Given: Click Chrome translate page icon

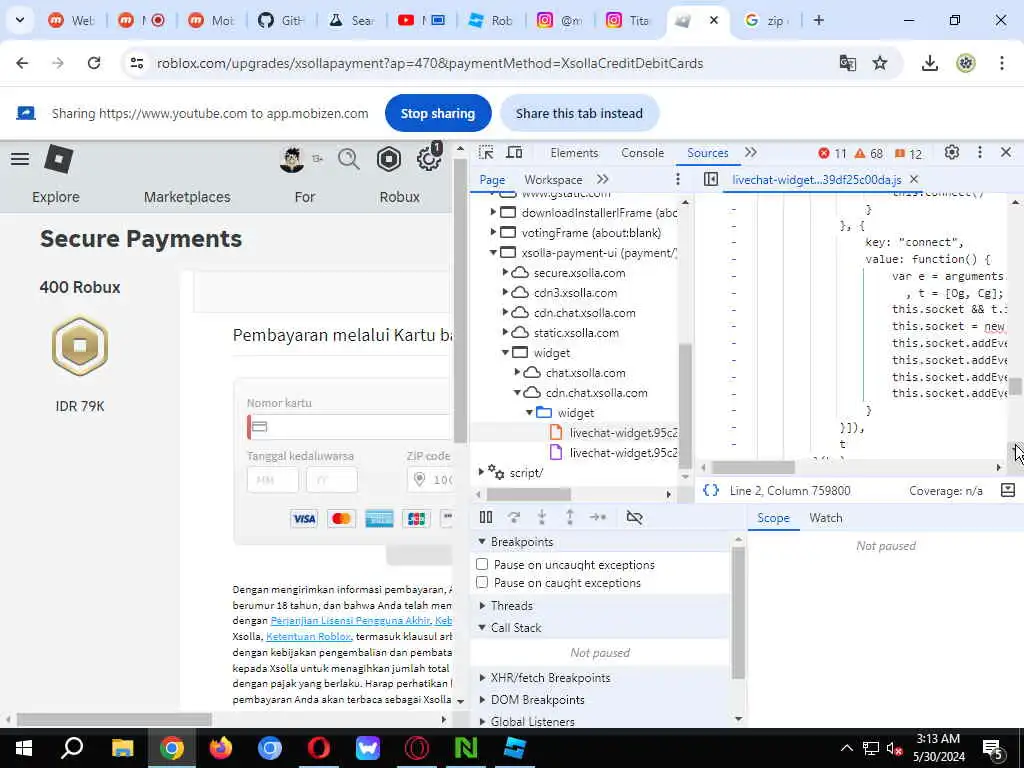Looking at the screenshot, I should tap(848, 63).
